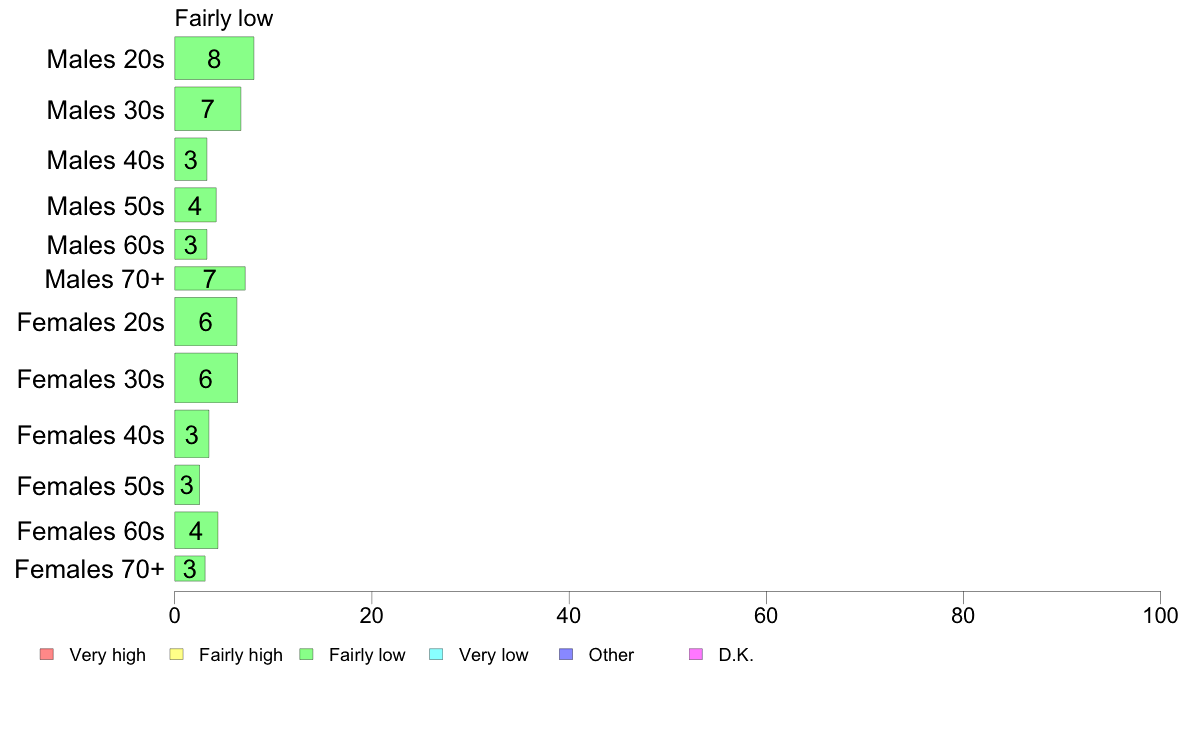
Task: Click the Very low legend text
Action: tap(493, 655)
